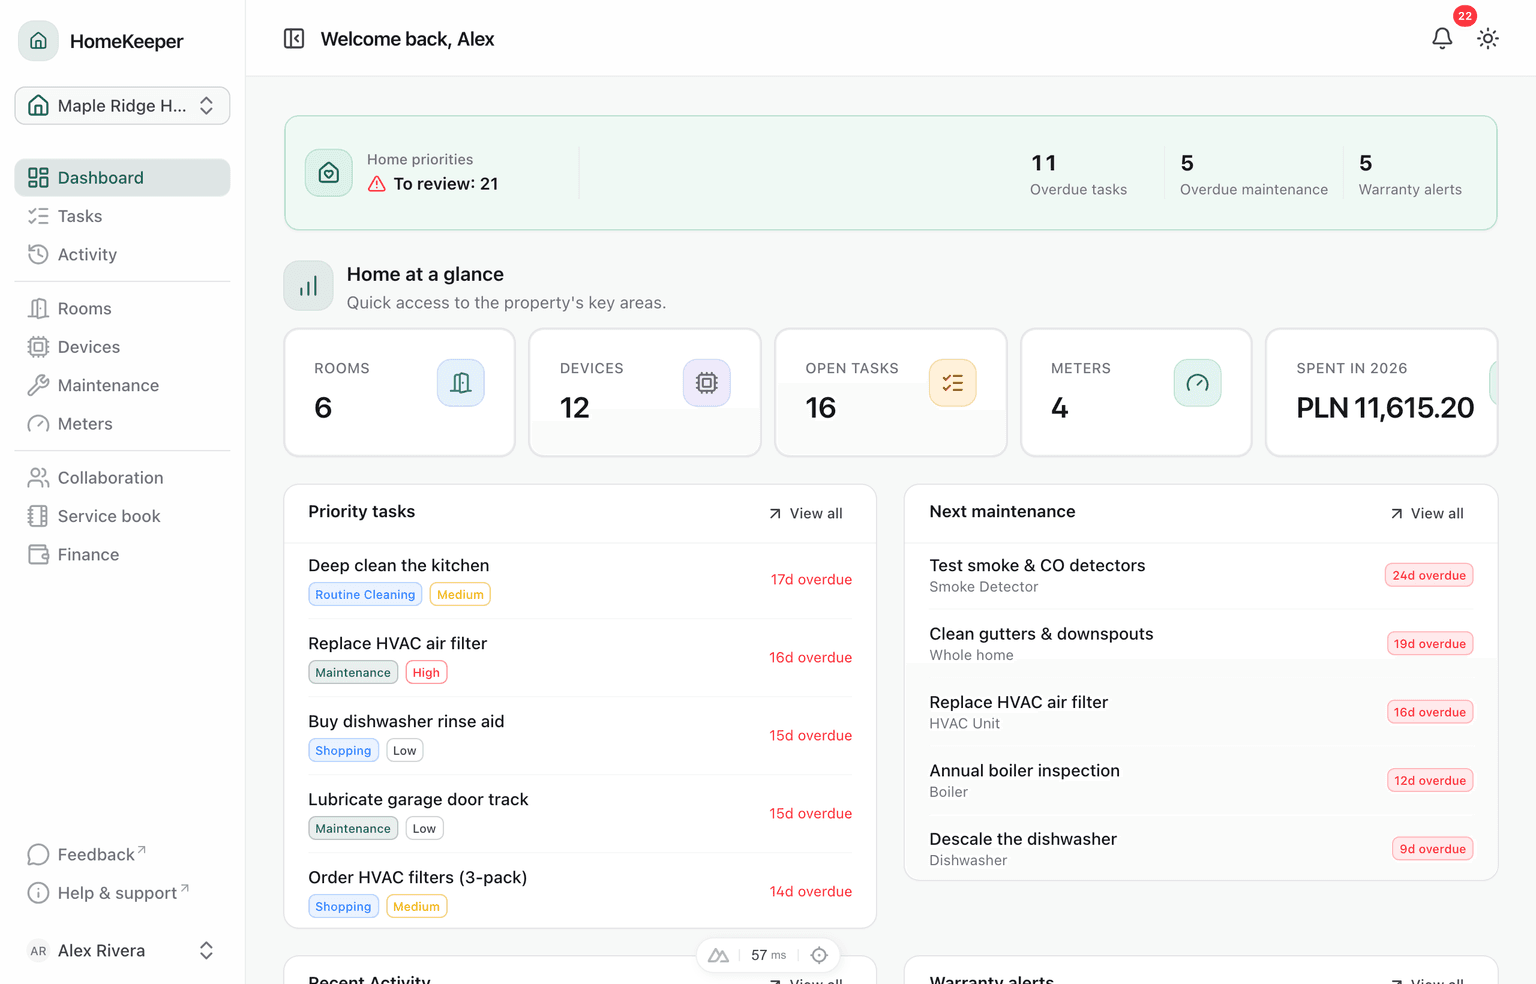Open the Spent in 2026 card
Viewport: 1536px width, 984px height.
click(x=1382, y=393)
